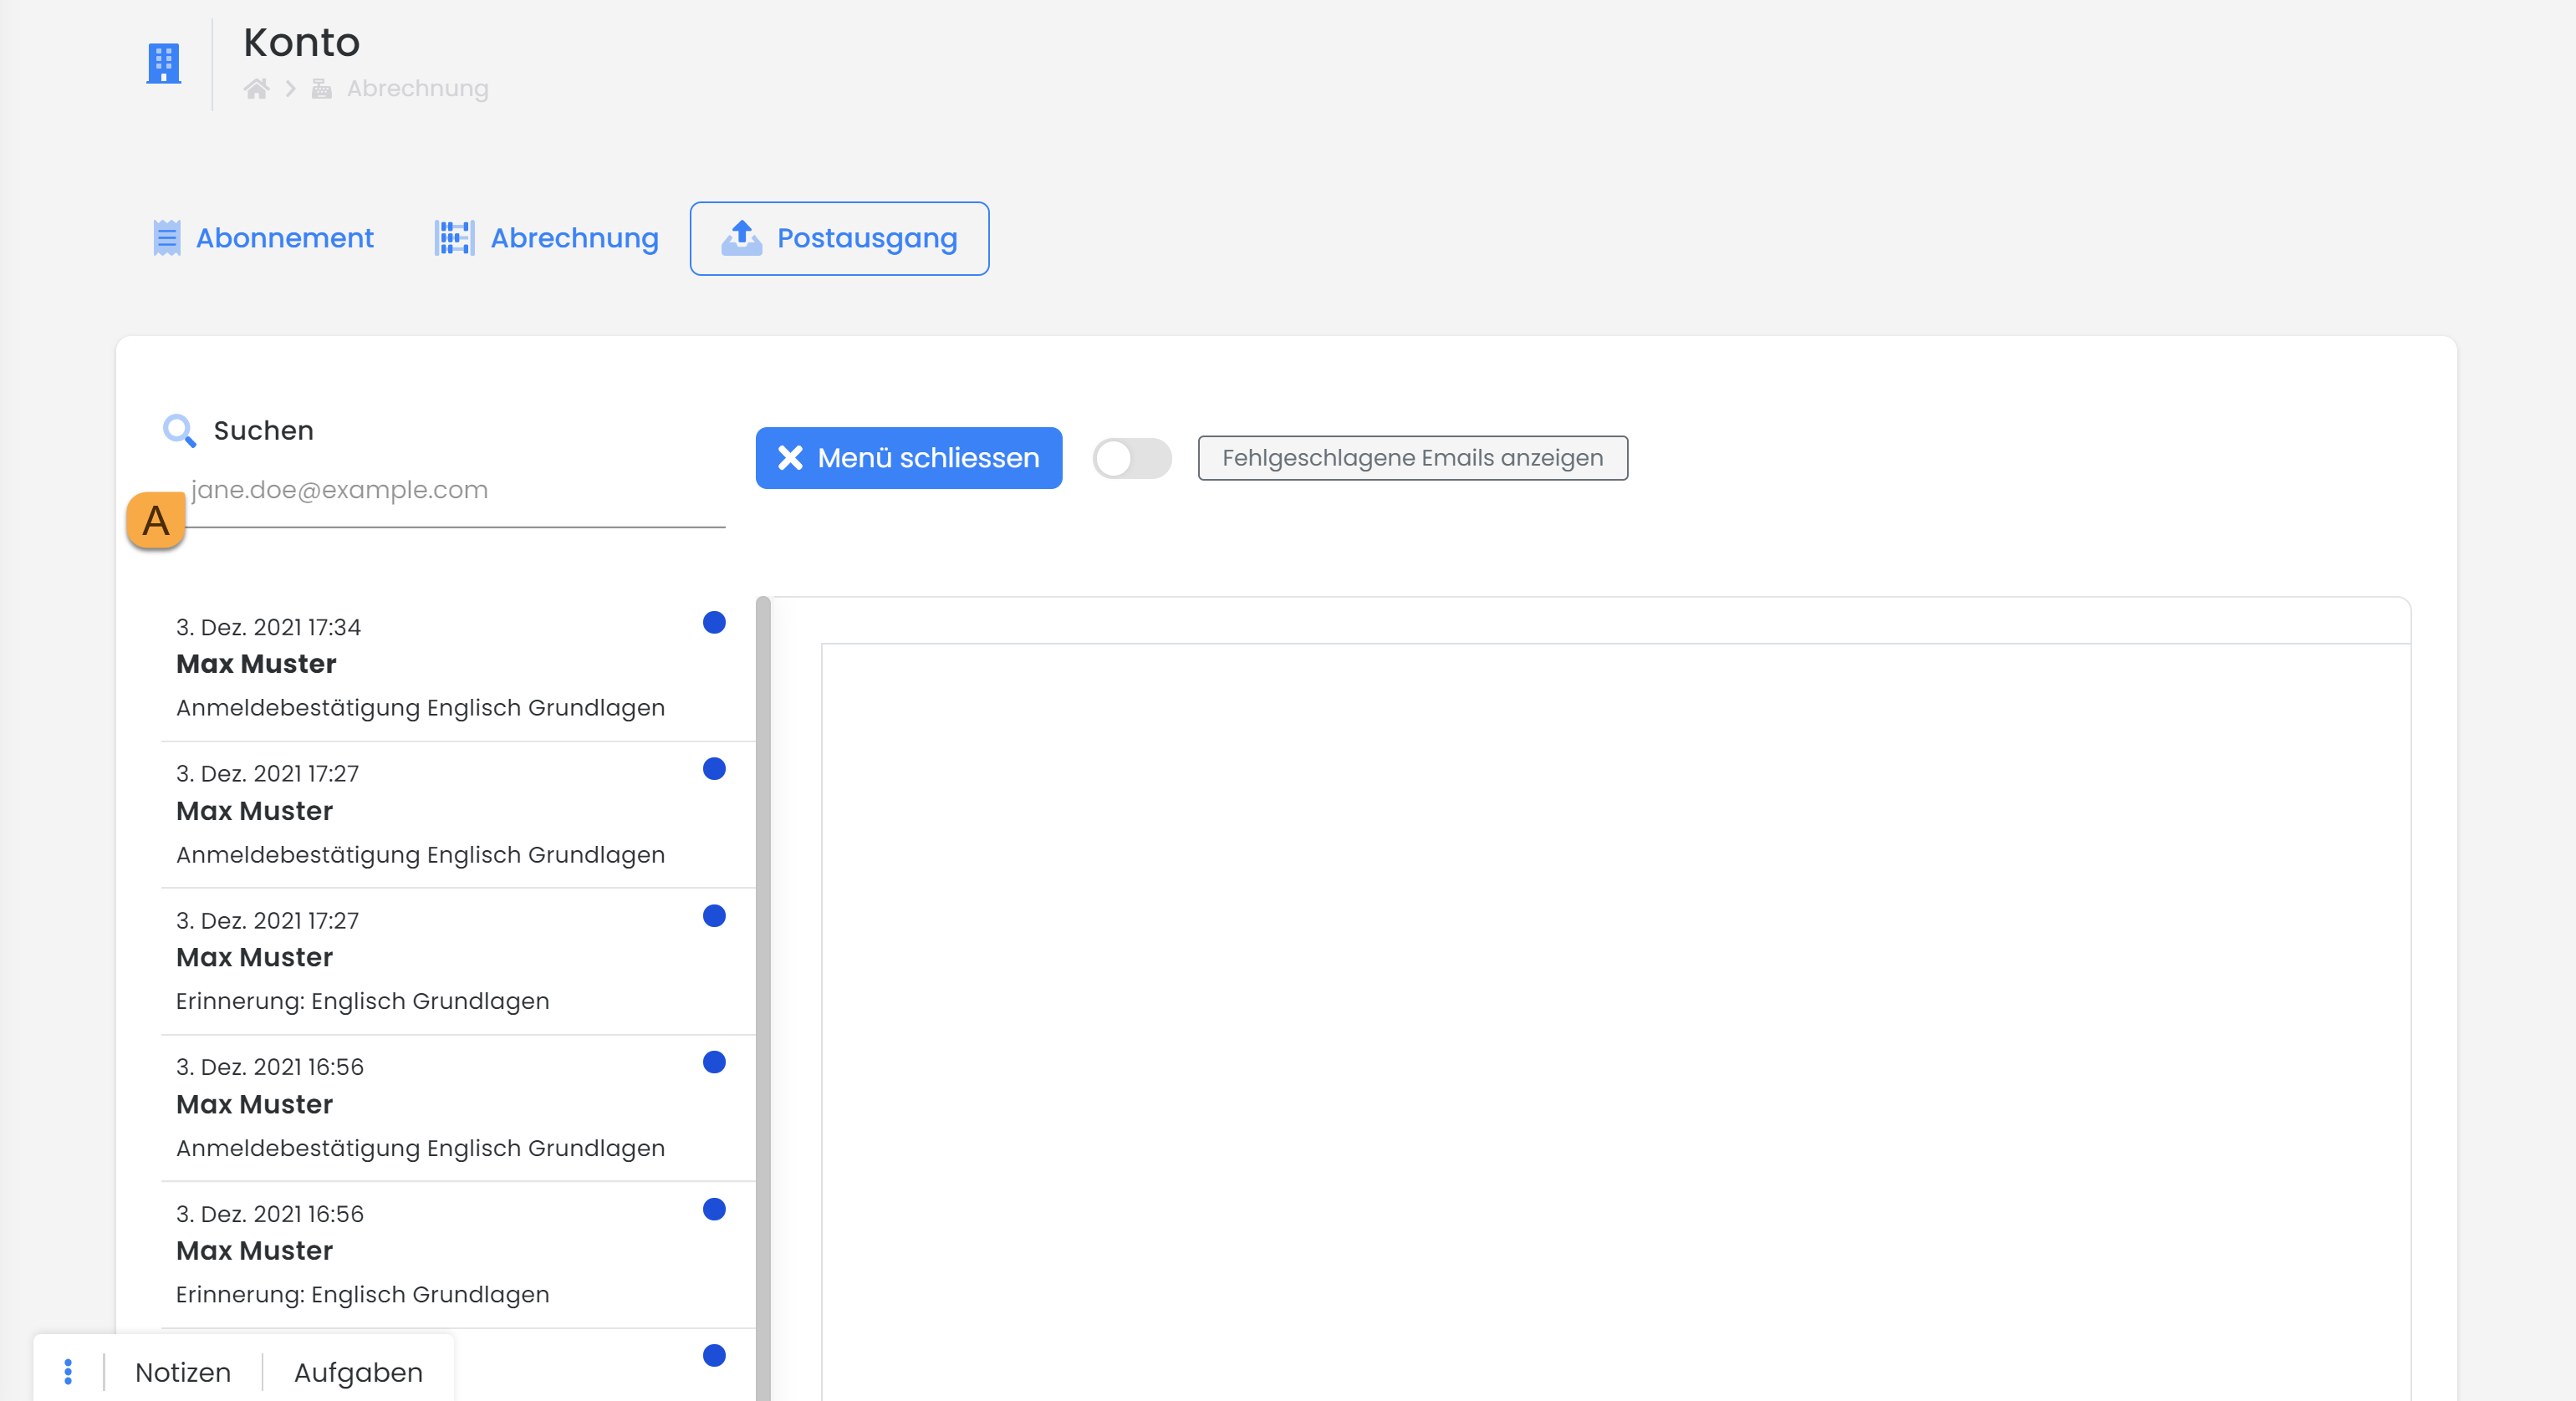This screenshot has height=1401, width=2576.
Task: Select the Postausgang tab
Action: pyautogui.click(x=839, y=238)
